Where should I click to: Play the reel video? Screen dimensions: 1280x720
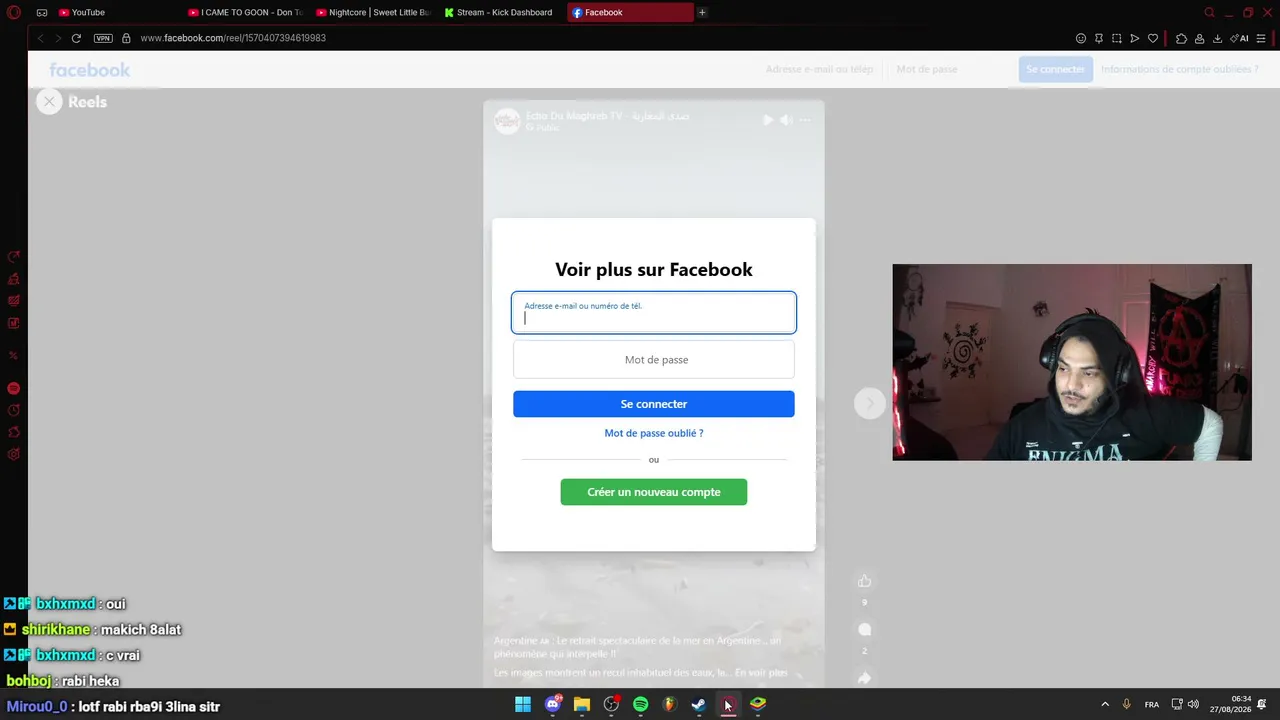coord(768,120)
